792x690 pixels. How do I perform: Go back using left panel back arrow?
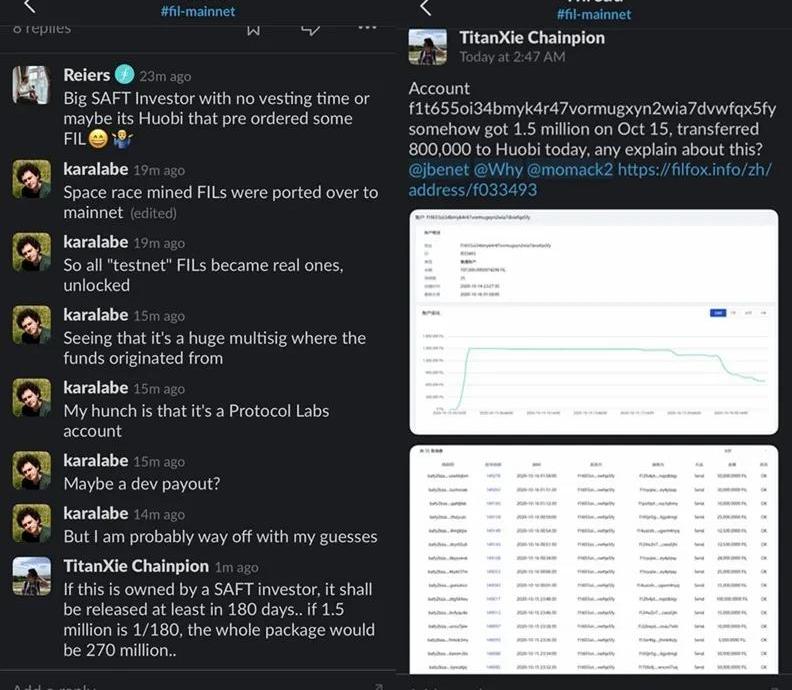pyautogui.click(x=28, y=7)
